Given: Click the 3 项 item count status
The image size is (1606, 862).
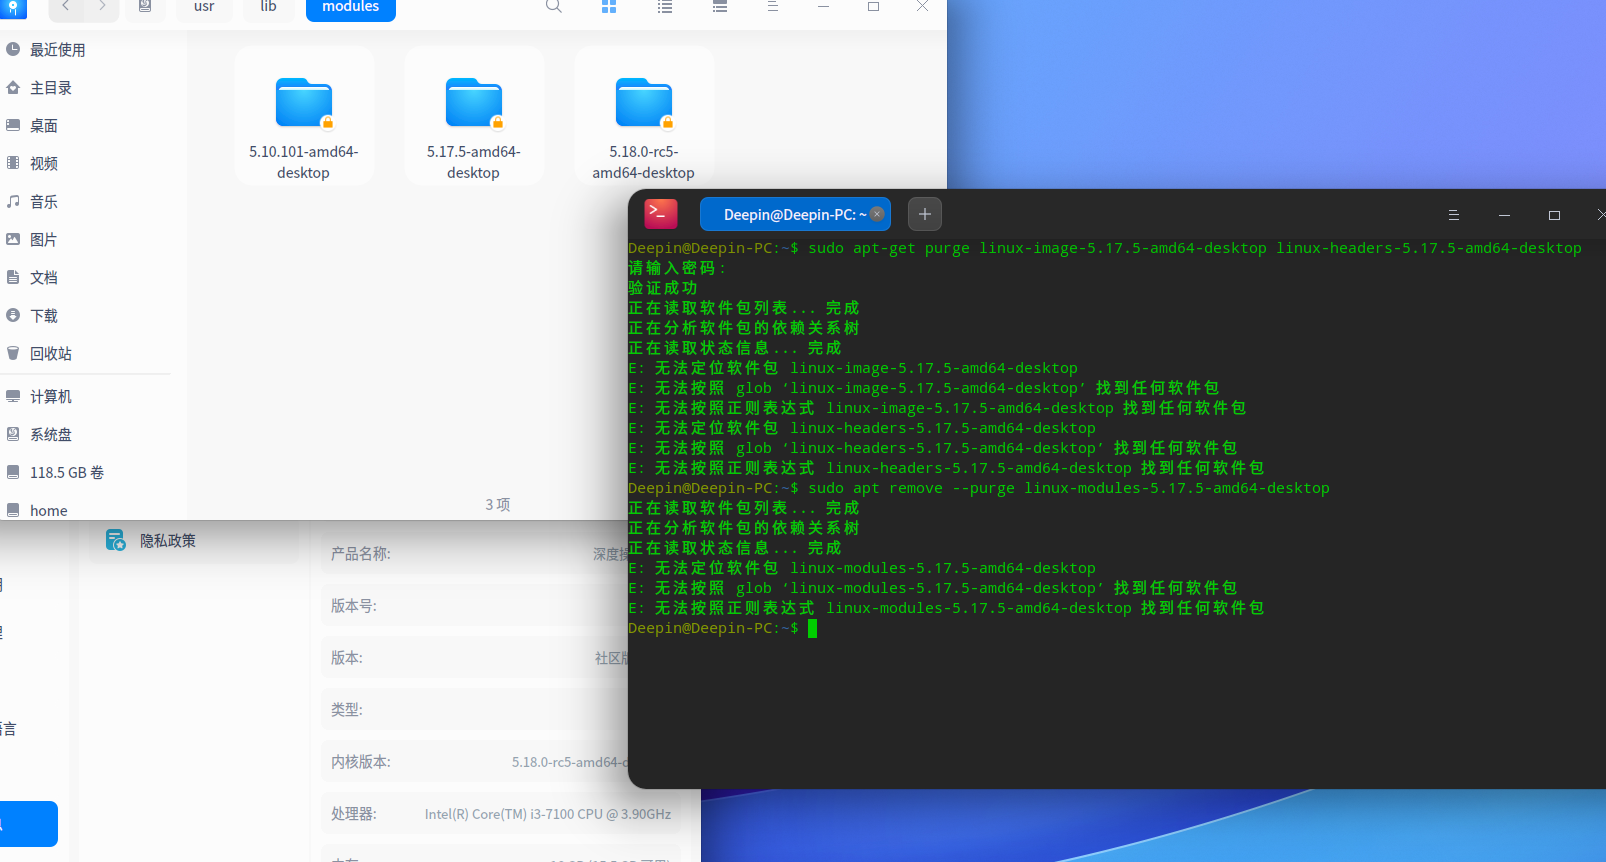Looking at the screenshot, I should click(x=498, y=505).
